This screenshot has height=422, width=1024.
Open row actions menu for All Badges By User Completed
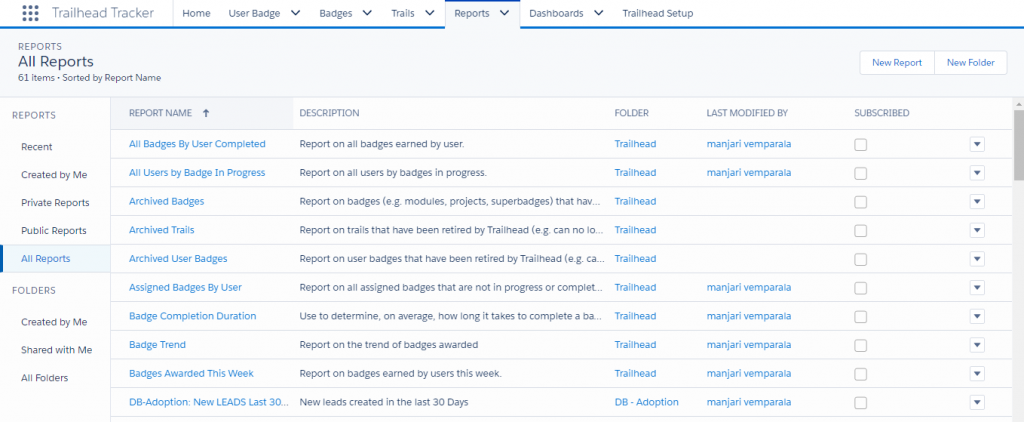coord(977,144)
